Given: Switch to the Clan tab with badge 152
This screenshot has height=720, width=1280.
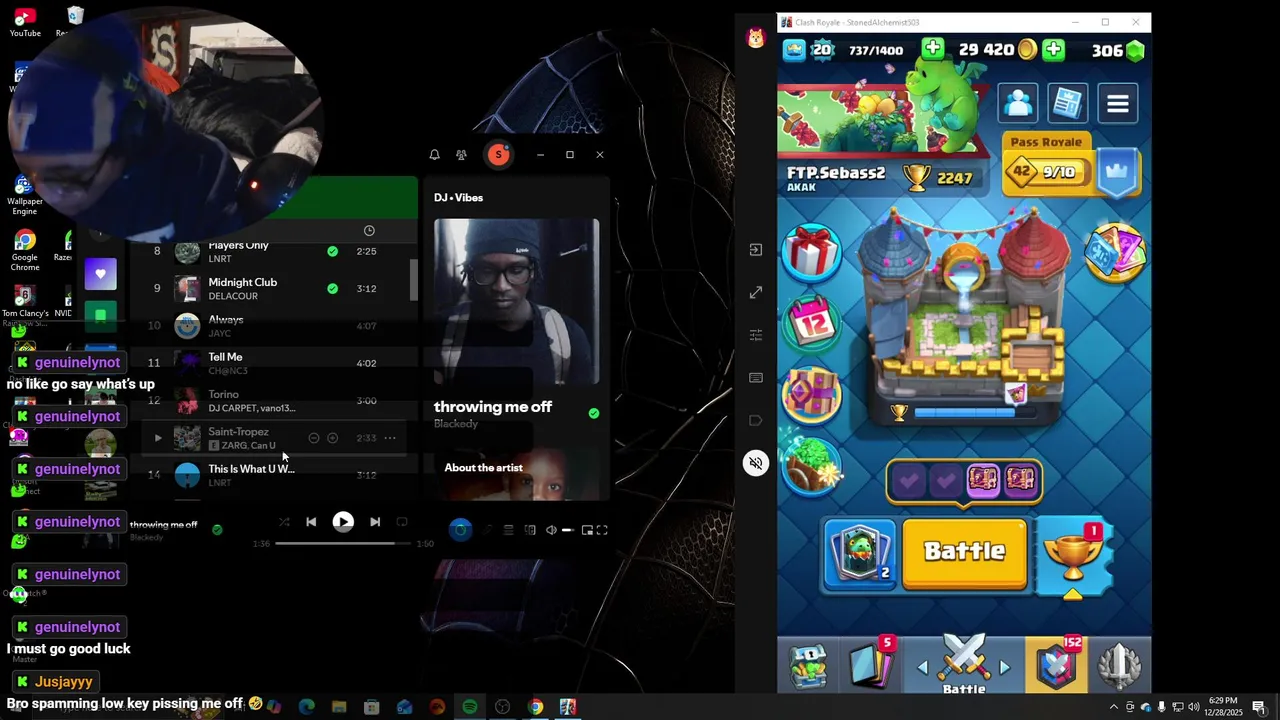Looking at the screenshot, I should coord(1058,664).
